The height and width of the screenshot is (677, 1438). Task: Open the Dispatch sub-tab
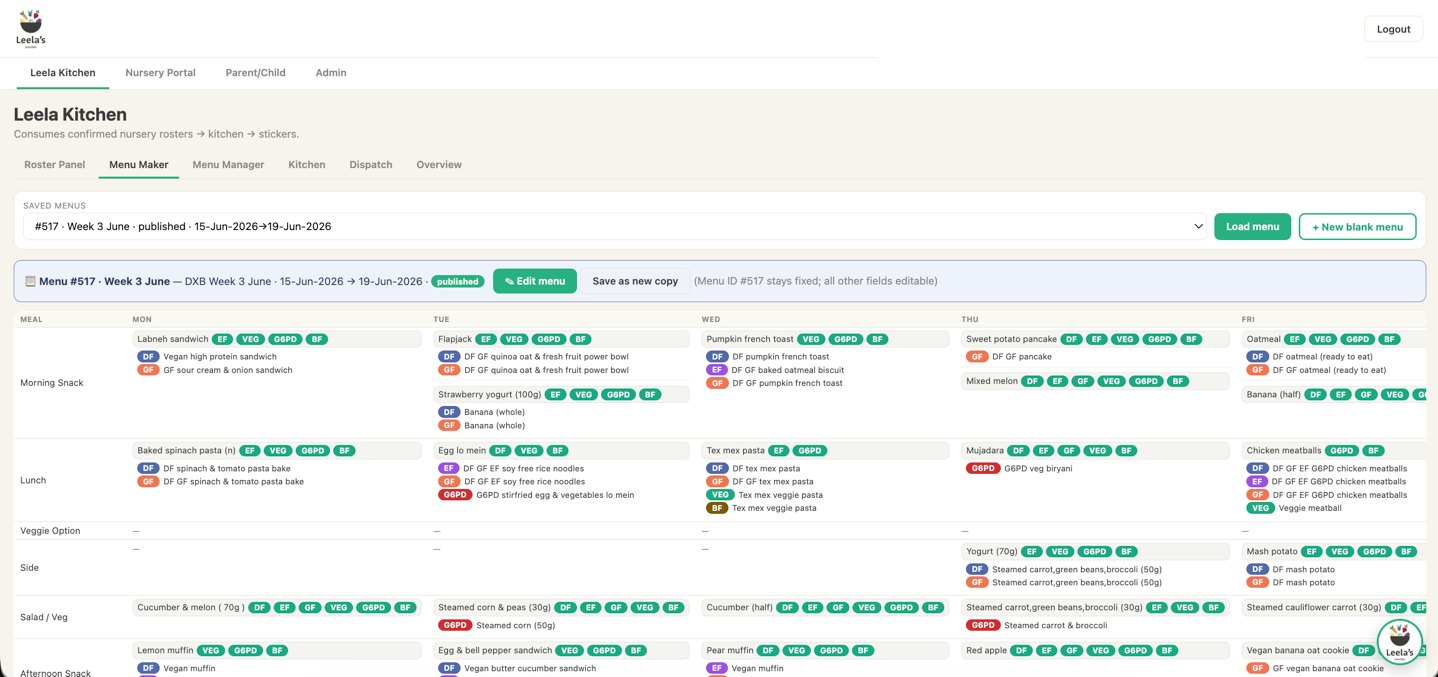point(371,164)
